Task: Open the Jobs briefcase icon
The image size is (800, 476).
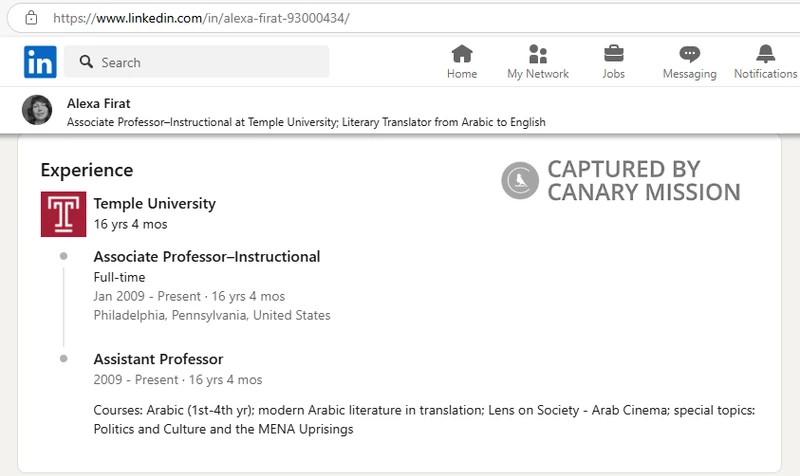Action: 614,54
